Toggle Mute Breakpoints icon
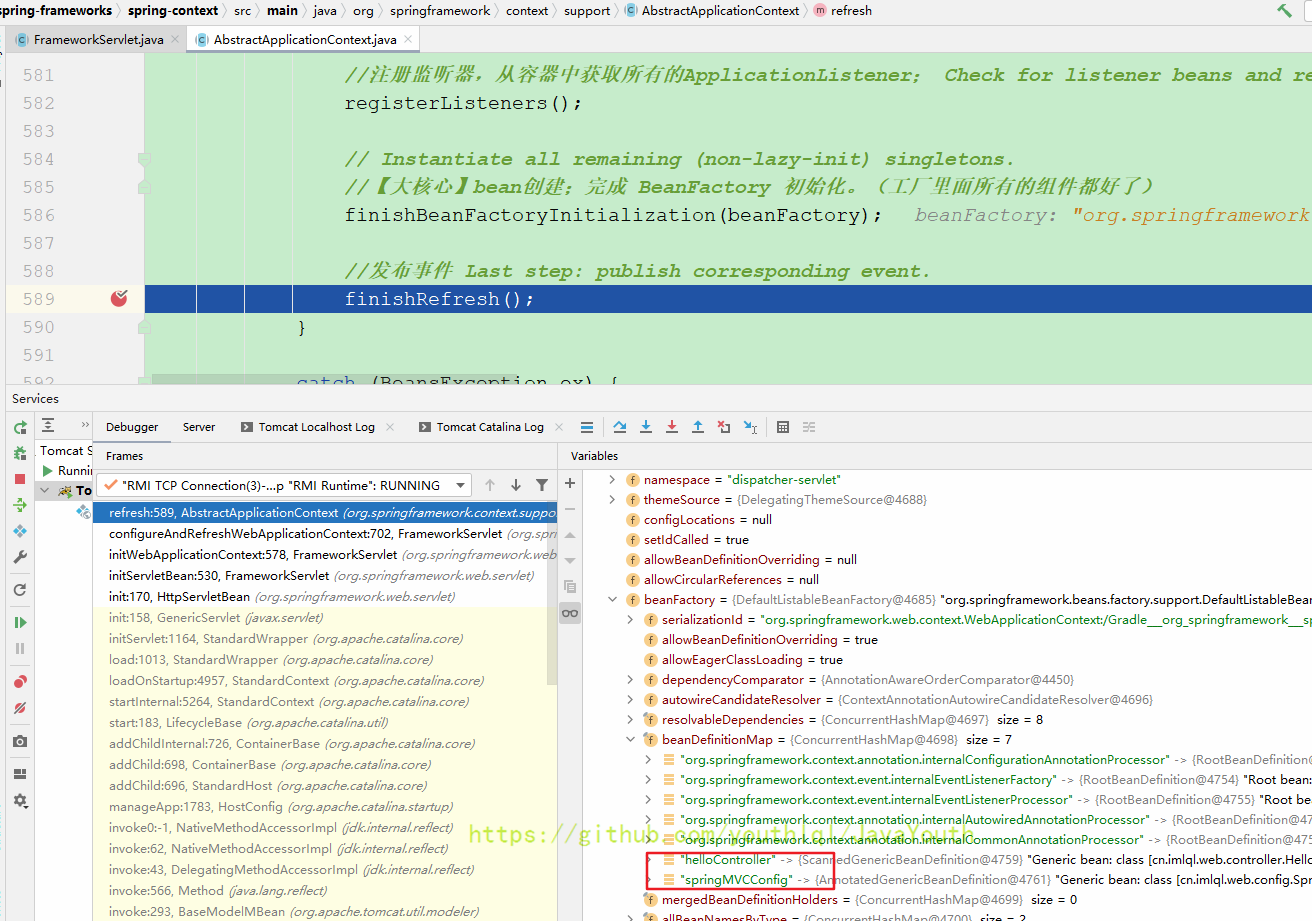This screenshot has width=1312, height=921. pyautogui.click(x=20, y=707)
